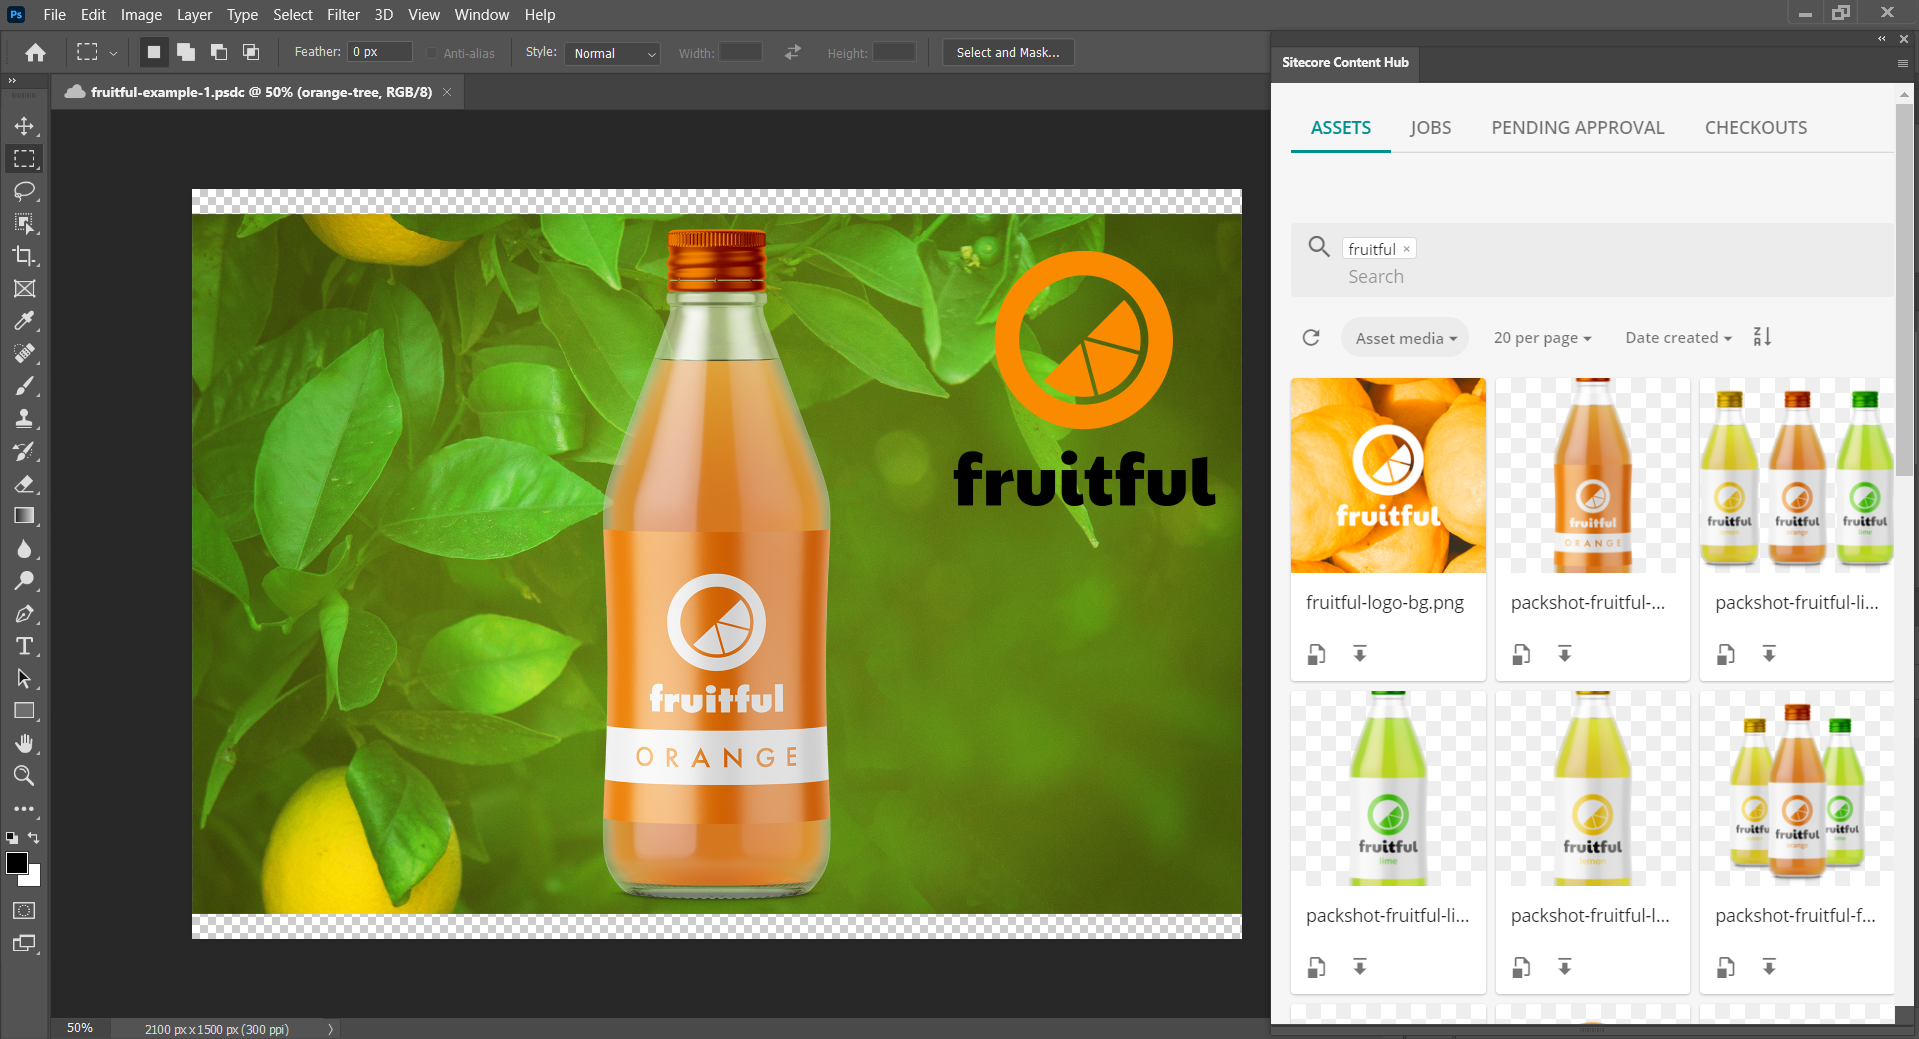
Task: Check out fruitful-logo-bg.png asset
Action: [x=1317, y=654]
